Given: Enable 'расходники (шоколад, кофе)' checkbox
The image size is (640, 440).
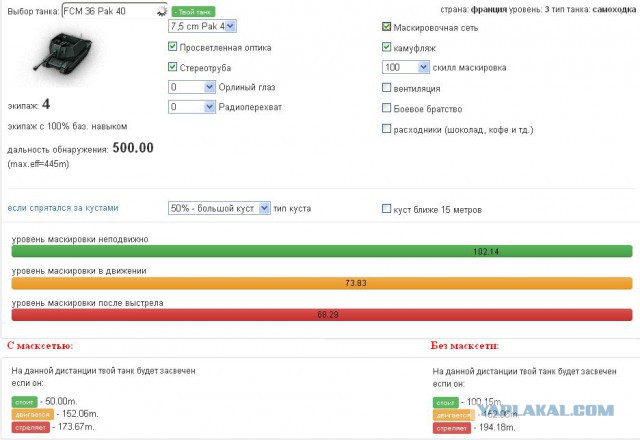Looking at the screenshot, I should (386, 129).
